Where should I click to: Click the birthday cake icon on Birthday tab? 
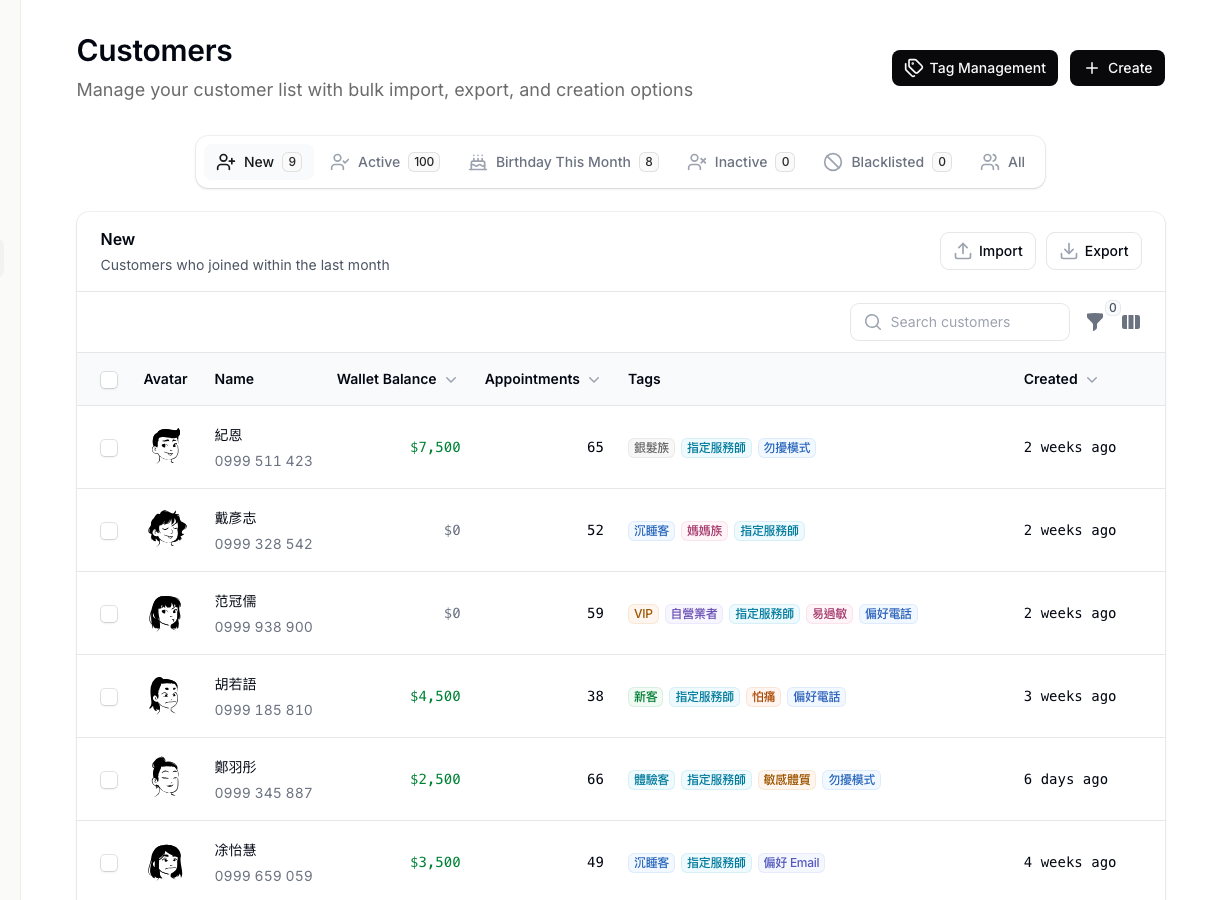click(478, 161)
